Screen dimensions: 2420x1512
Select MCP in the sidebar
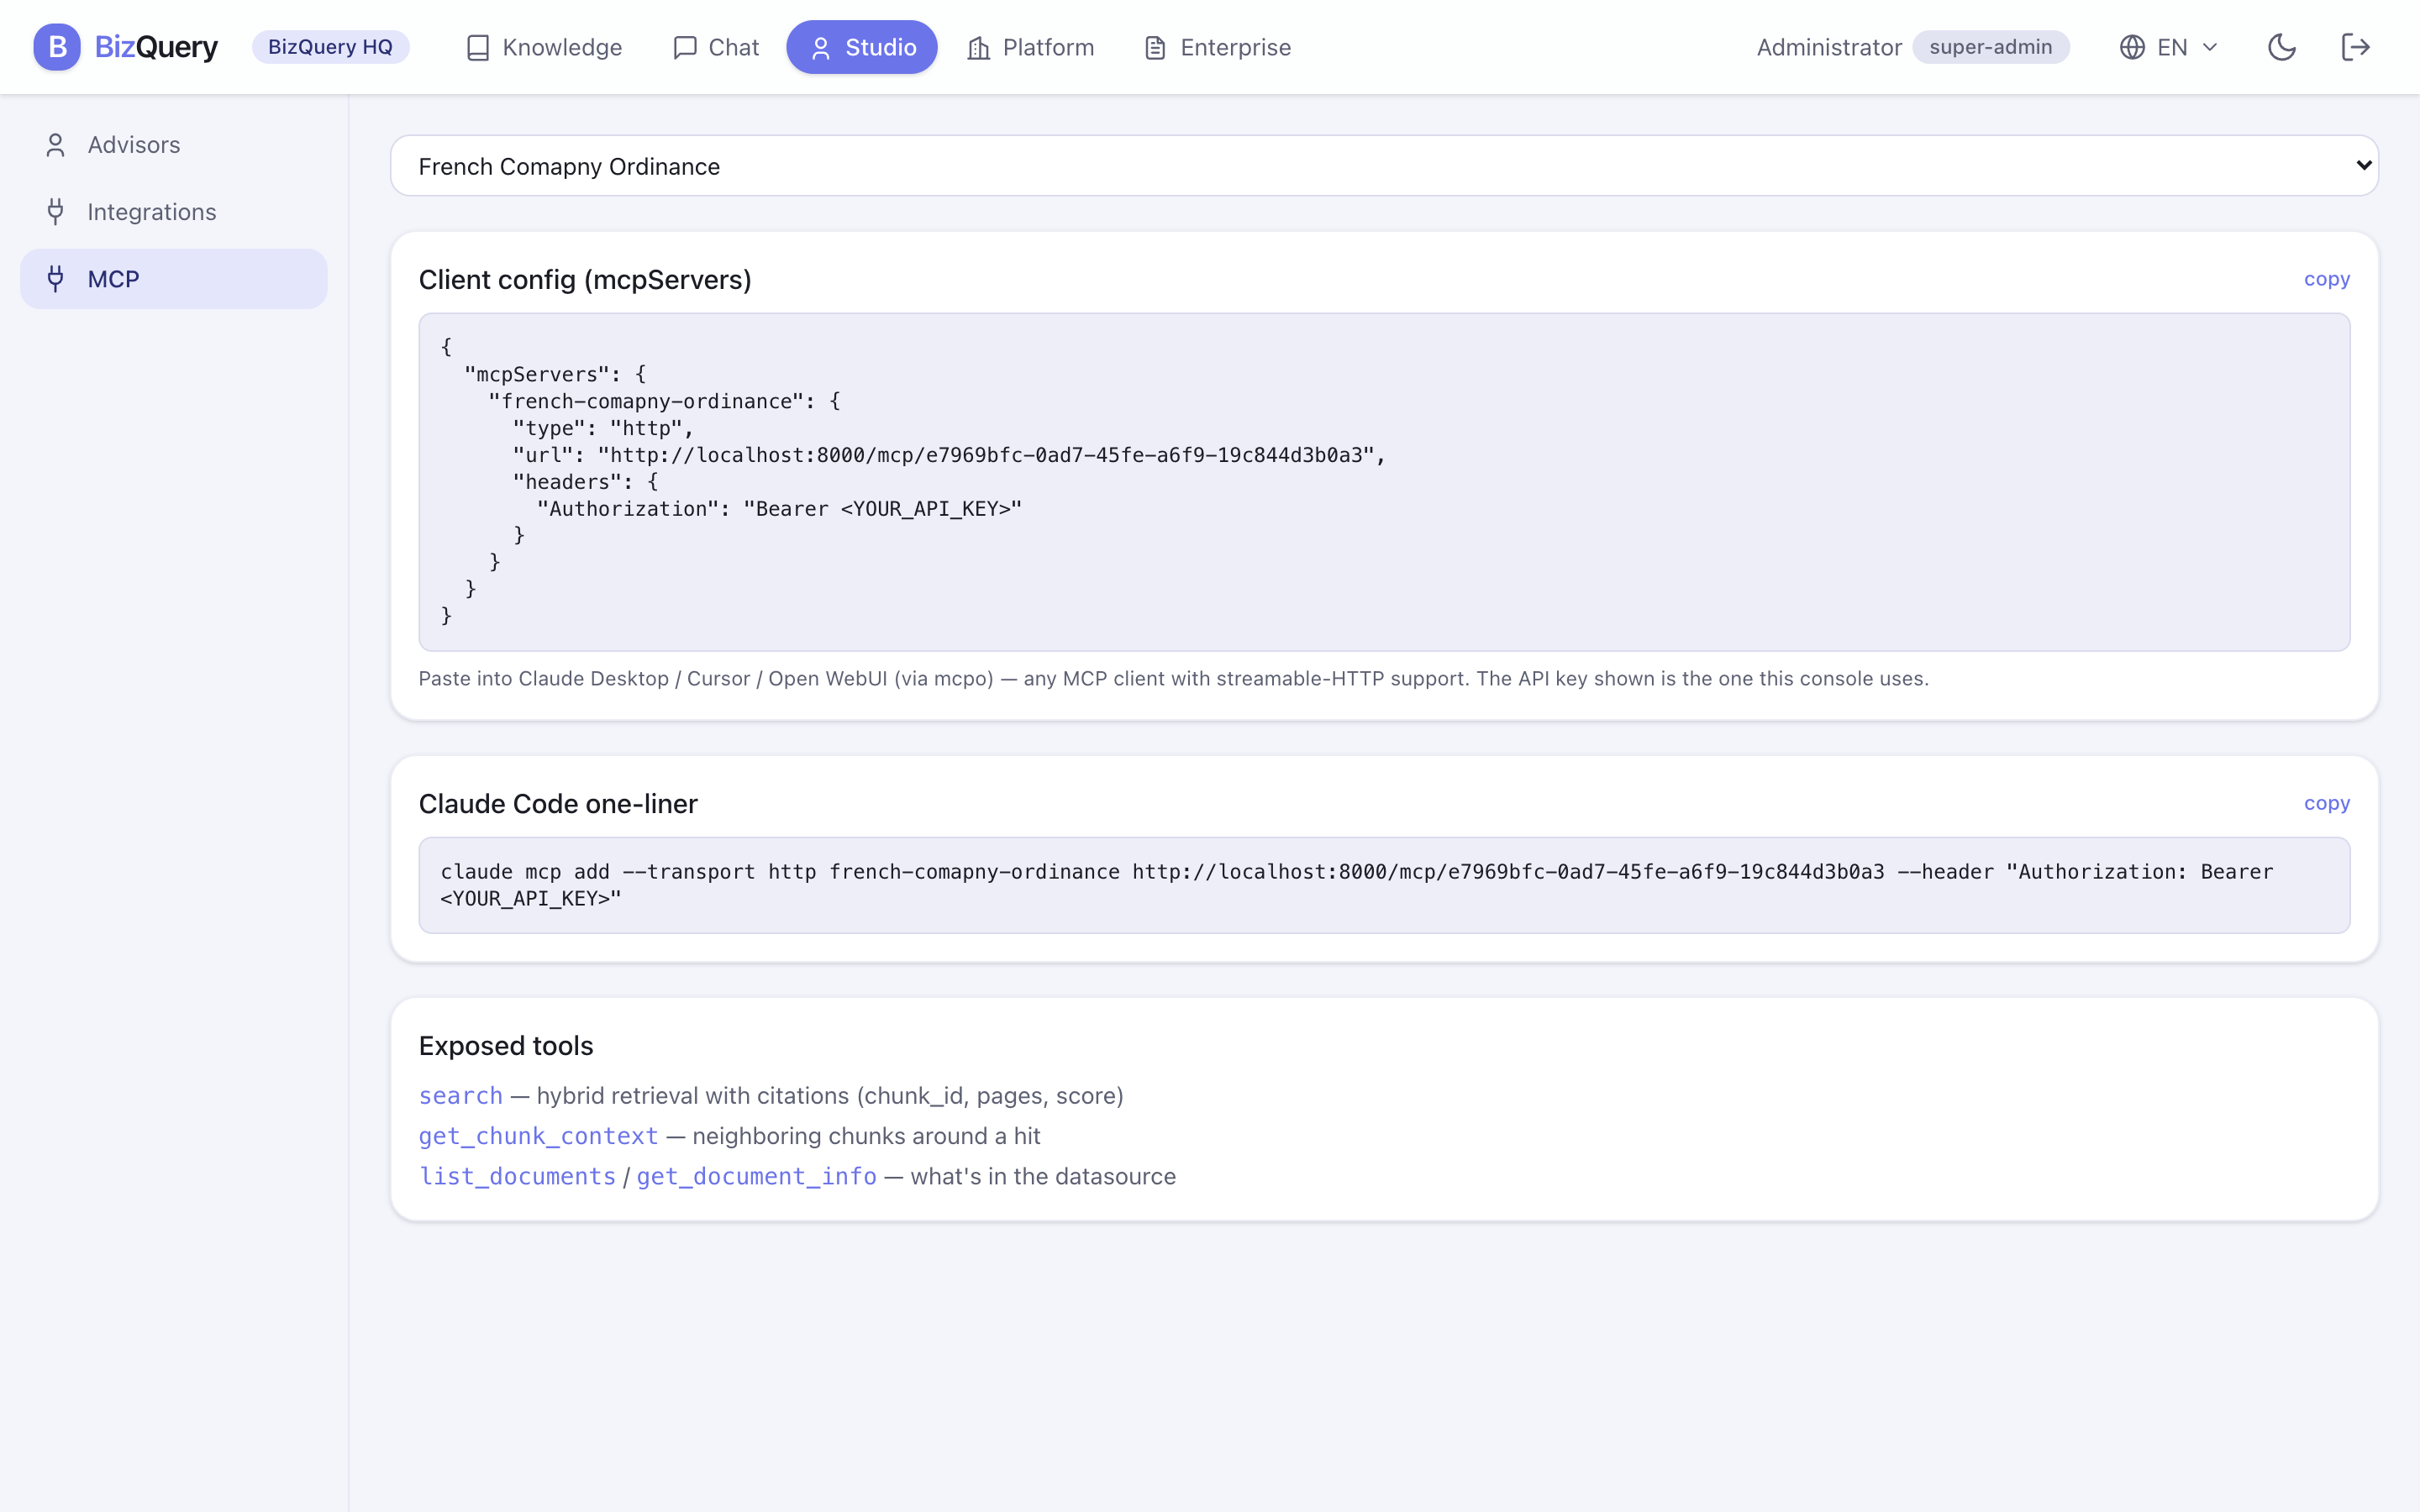[x=174, y=279]
